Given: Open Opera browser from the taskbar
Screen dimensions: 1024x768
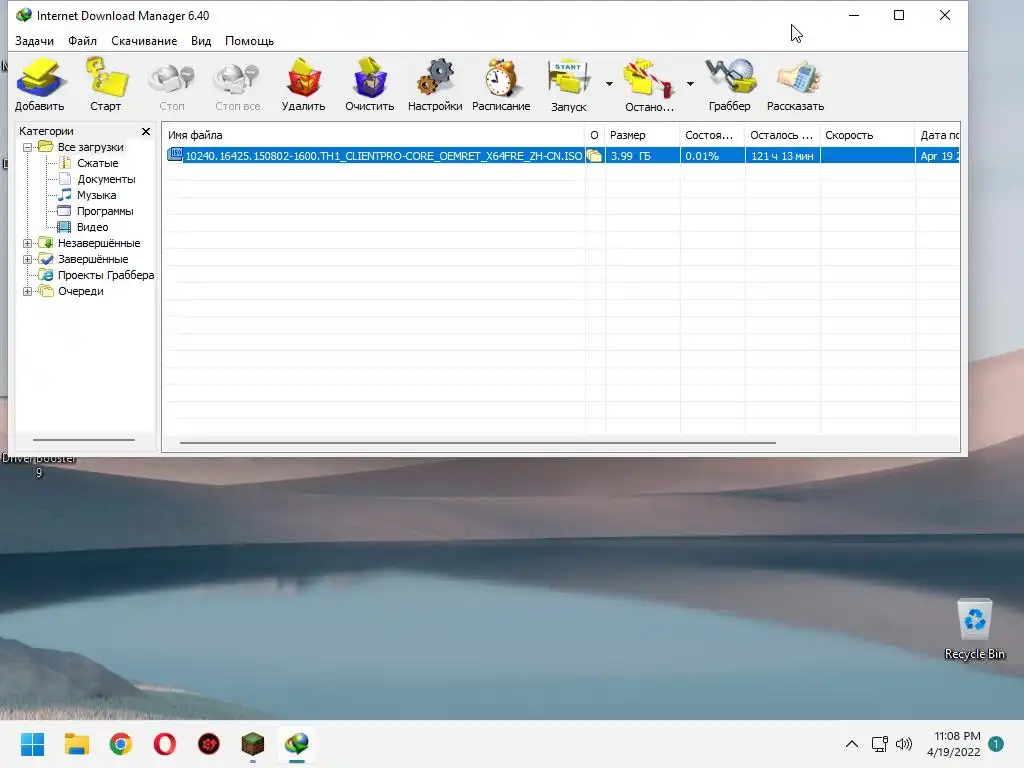Looking at the screenshot, I should [x=165, y=744].
